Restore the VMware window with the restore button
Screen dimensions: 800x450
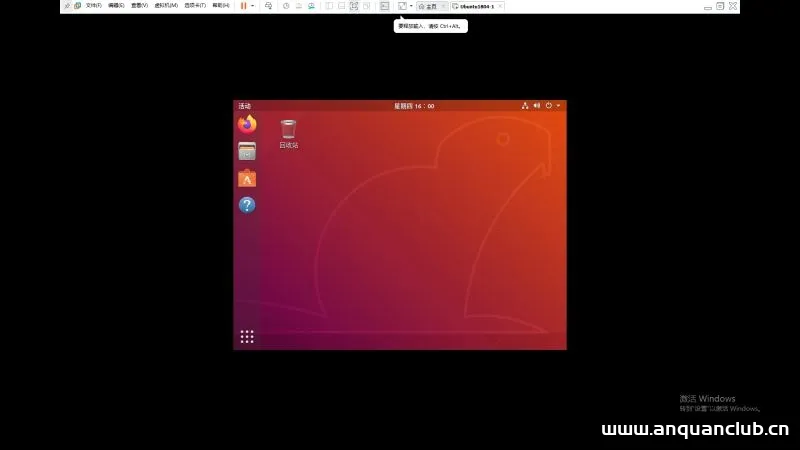(720, 6)
